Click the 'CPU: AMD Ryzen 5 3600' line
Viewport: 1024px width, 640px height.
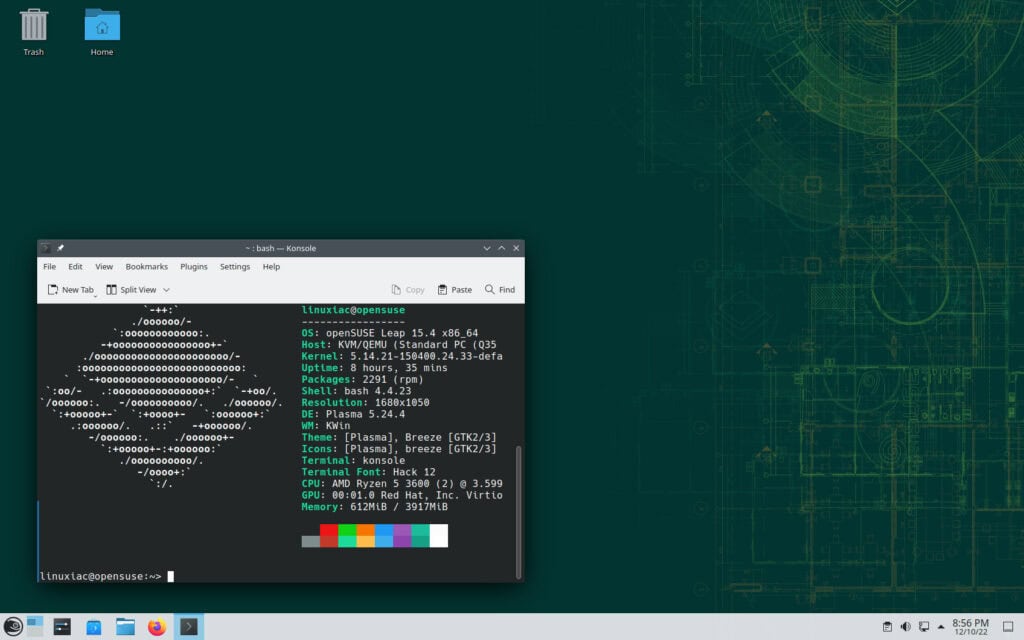click(402, 483)
